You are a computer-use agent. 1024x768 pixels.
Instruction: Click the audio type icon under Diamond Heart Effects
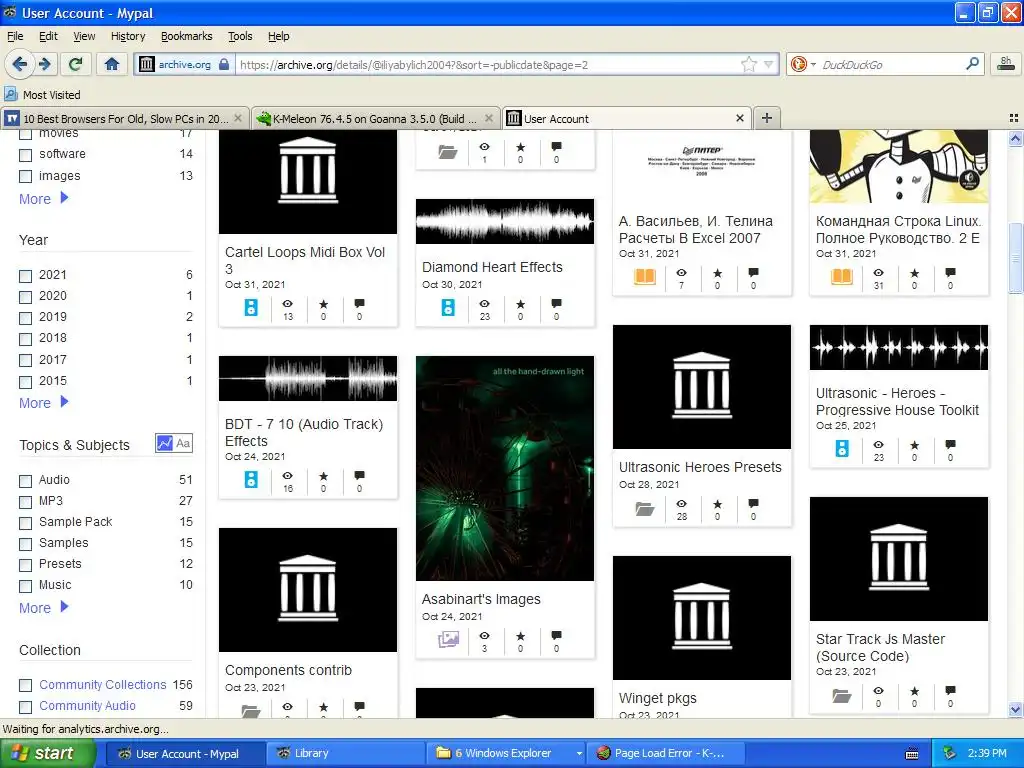tap(448, 307)
